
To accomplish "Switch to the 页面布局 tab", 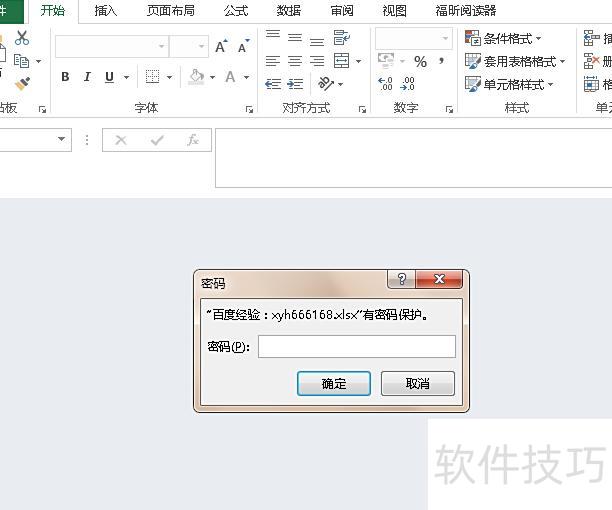I will (171, 11).
